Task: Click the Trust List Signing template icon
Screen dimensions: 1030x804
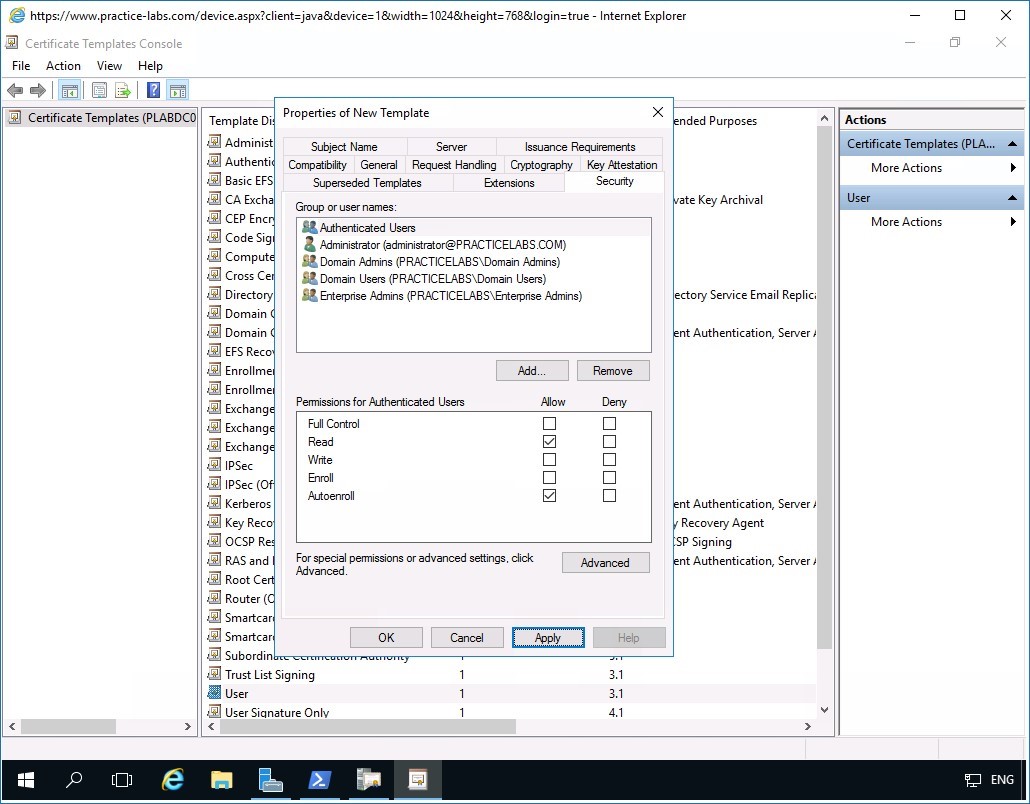Action: [x=214, y=674]
